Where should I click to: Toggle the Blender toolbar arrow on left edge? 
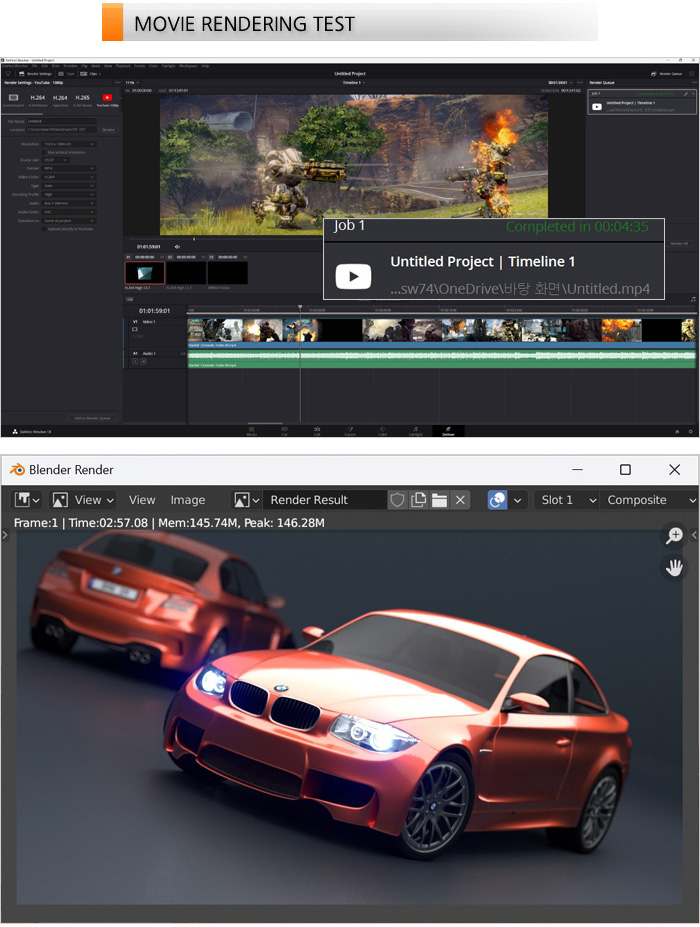point(5,535)
